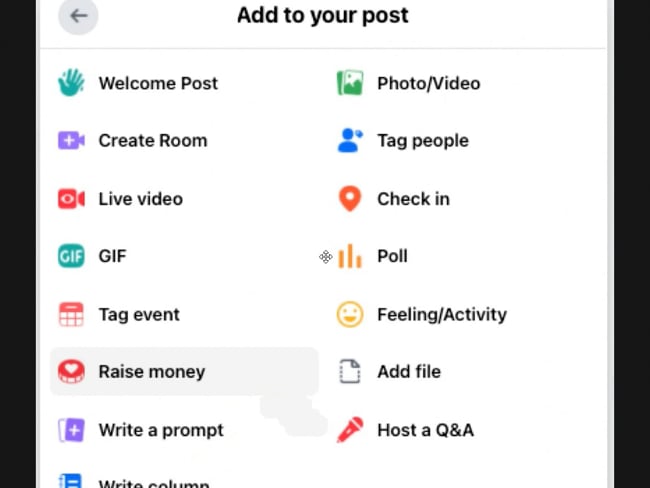Click the orange Poll bars icon
The width and height of the screenshot is (650, 488).
[x=349, y=257]
